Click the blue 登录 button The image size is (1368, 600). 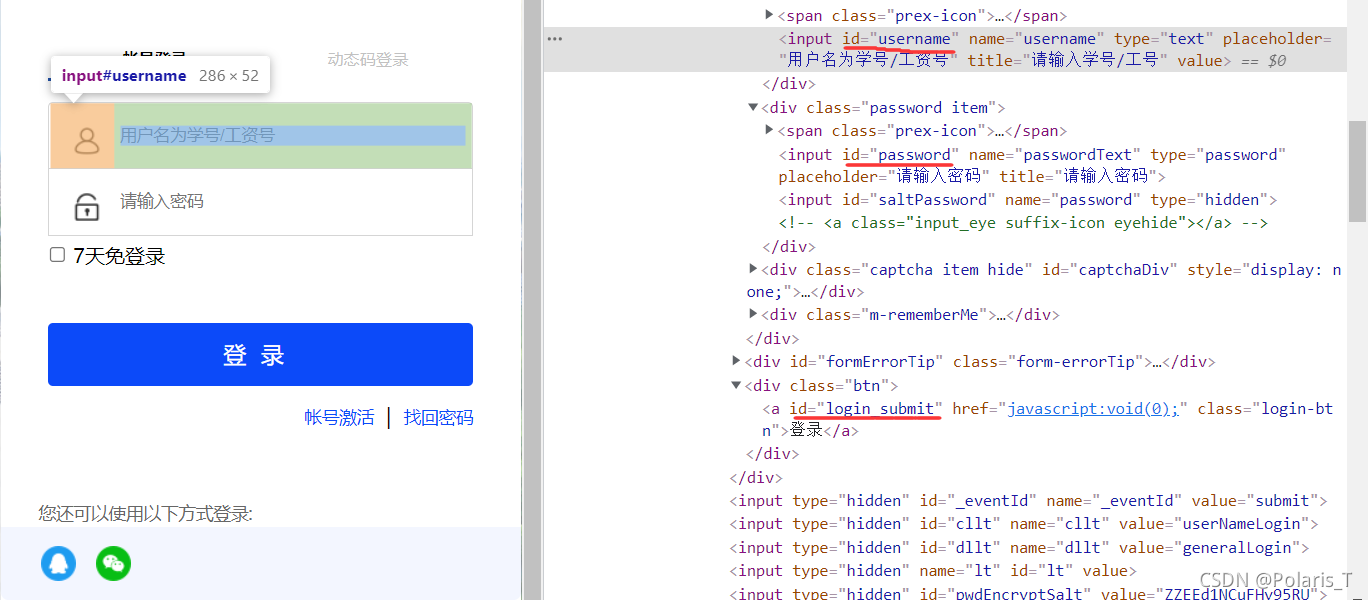click(260, 355)
